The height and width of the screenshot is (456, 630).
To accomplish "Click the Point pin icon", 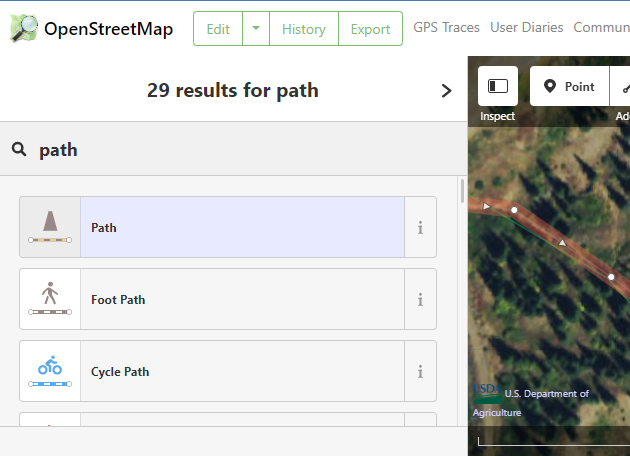I will [x=549, y=86].
